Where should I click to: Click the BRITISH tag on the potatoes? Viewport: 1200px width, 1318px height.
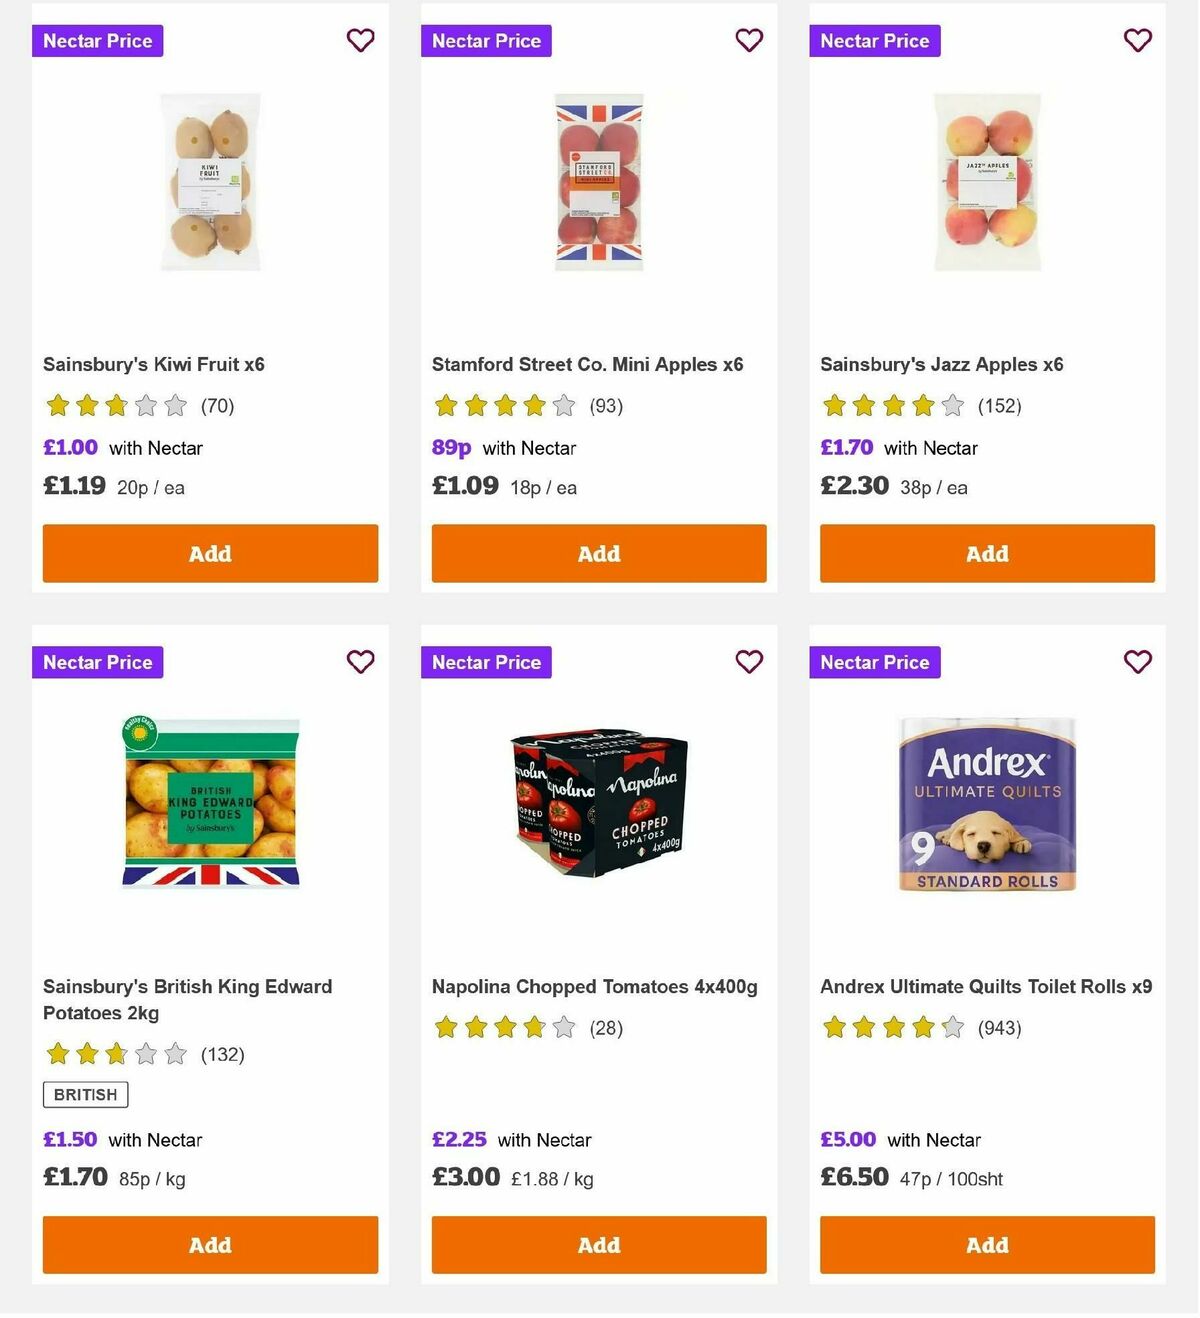(x=84, y=1095)
